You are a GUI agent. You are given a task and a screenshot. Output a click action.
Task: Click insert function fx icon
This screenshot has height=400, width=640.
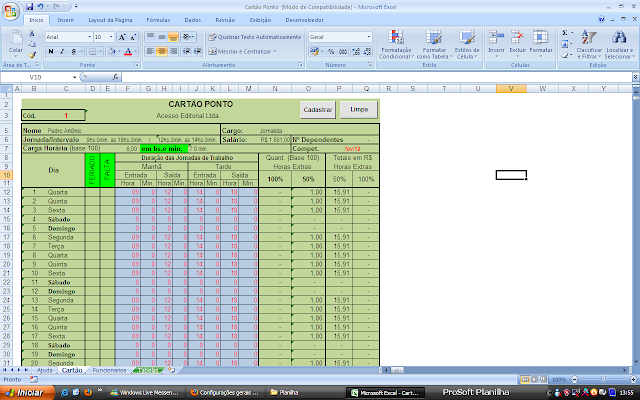(116, 77)
